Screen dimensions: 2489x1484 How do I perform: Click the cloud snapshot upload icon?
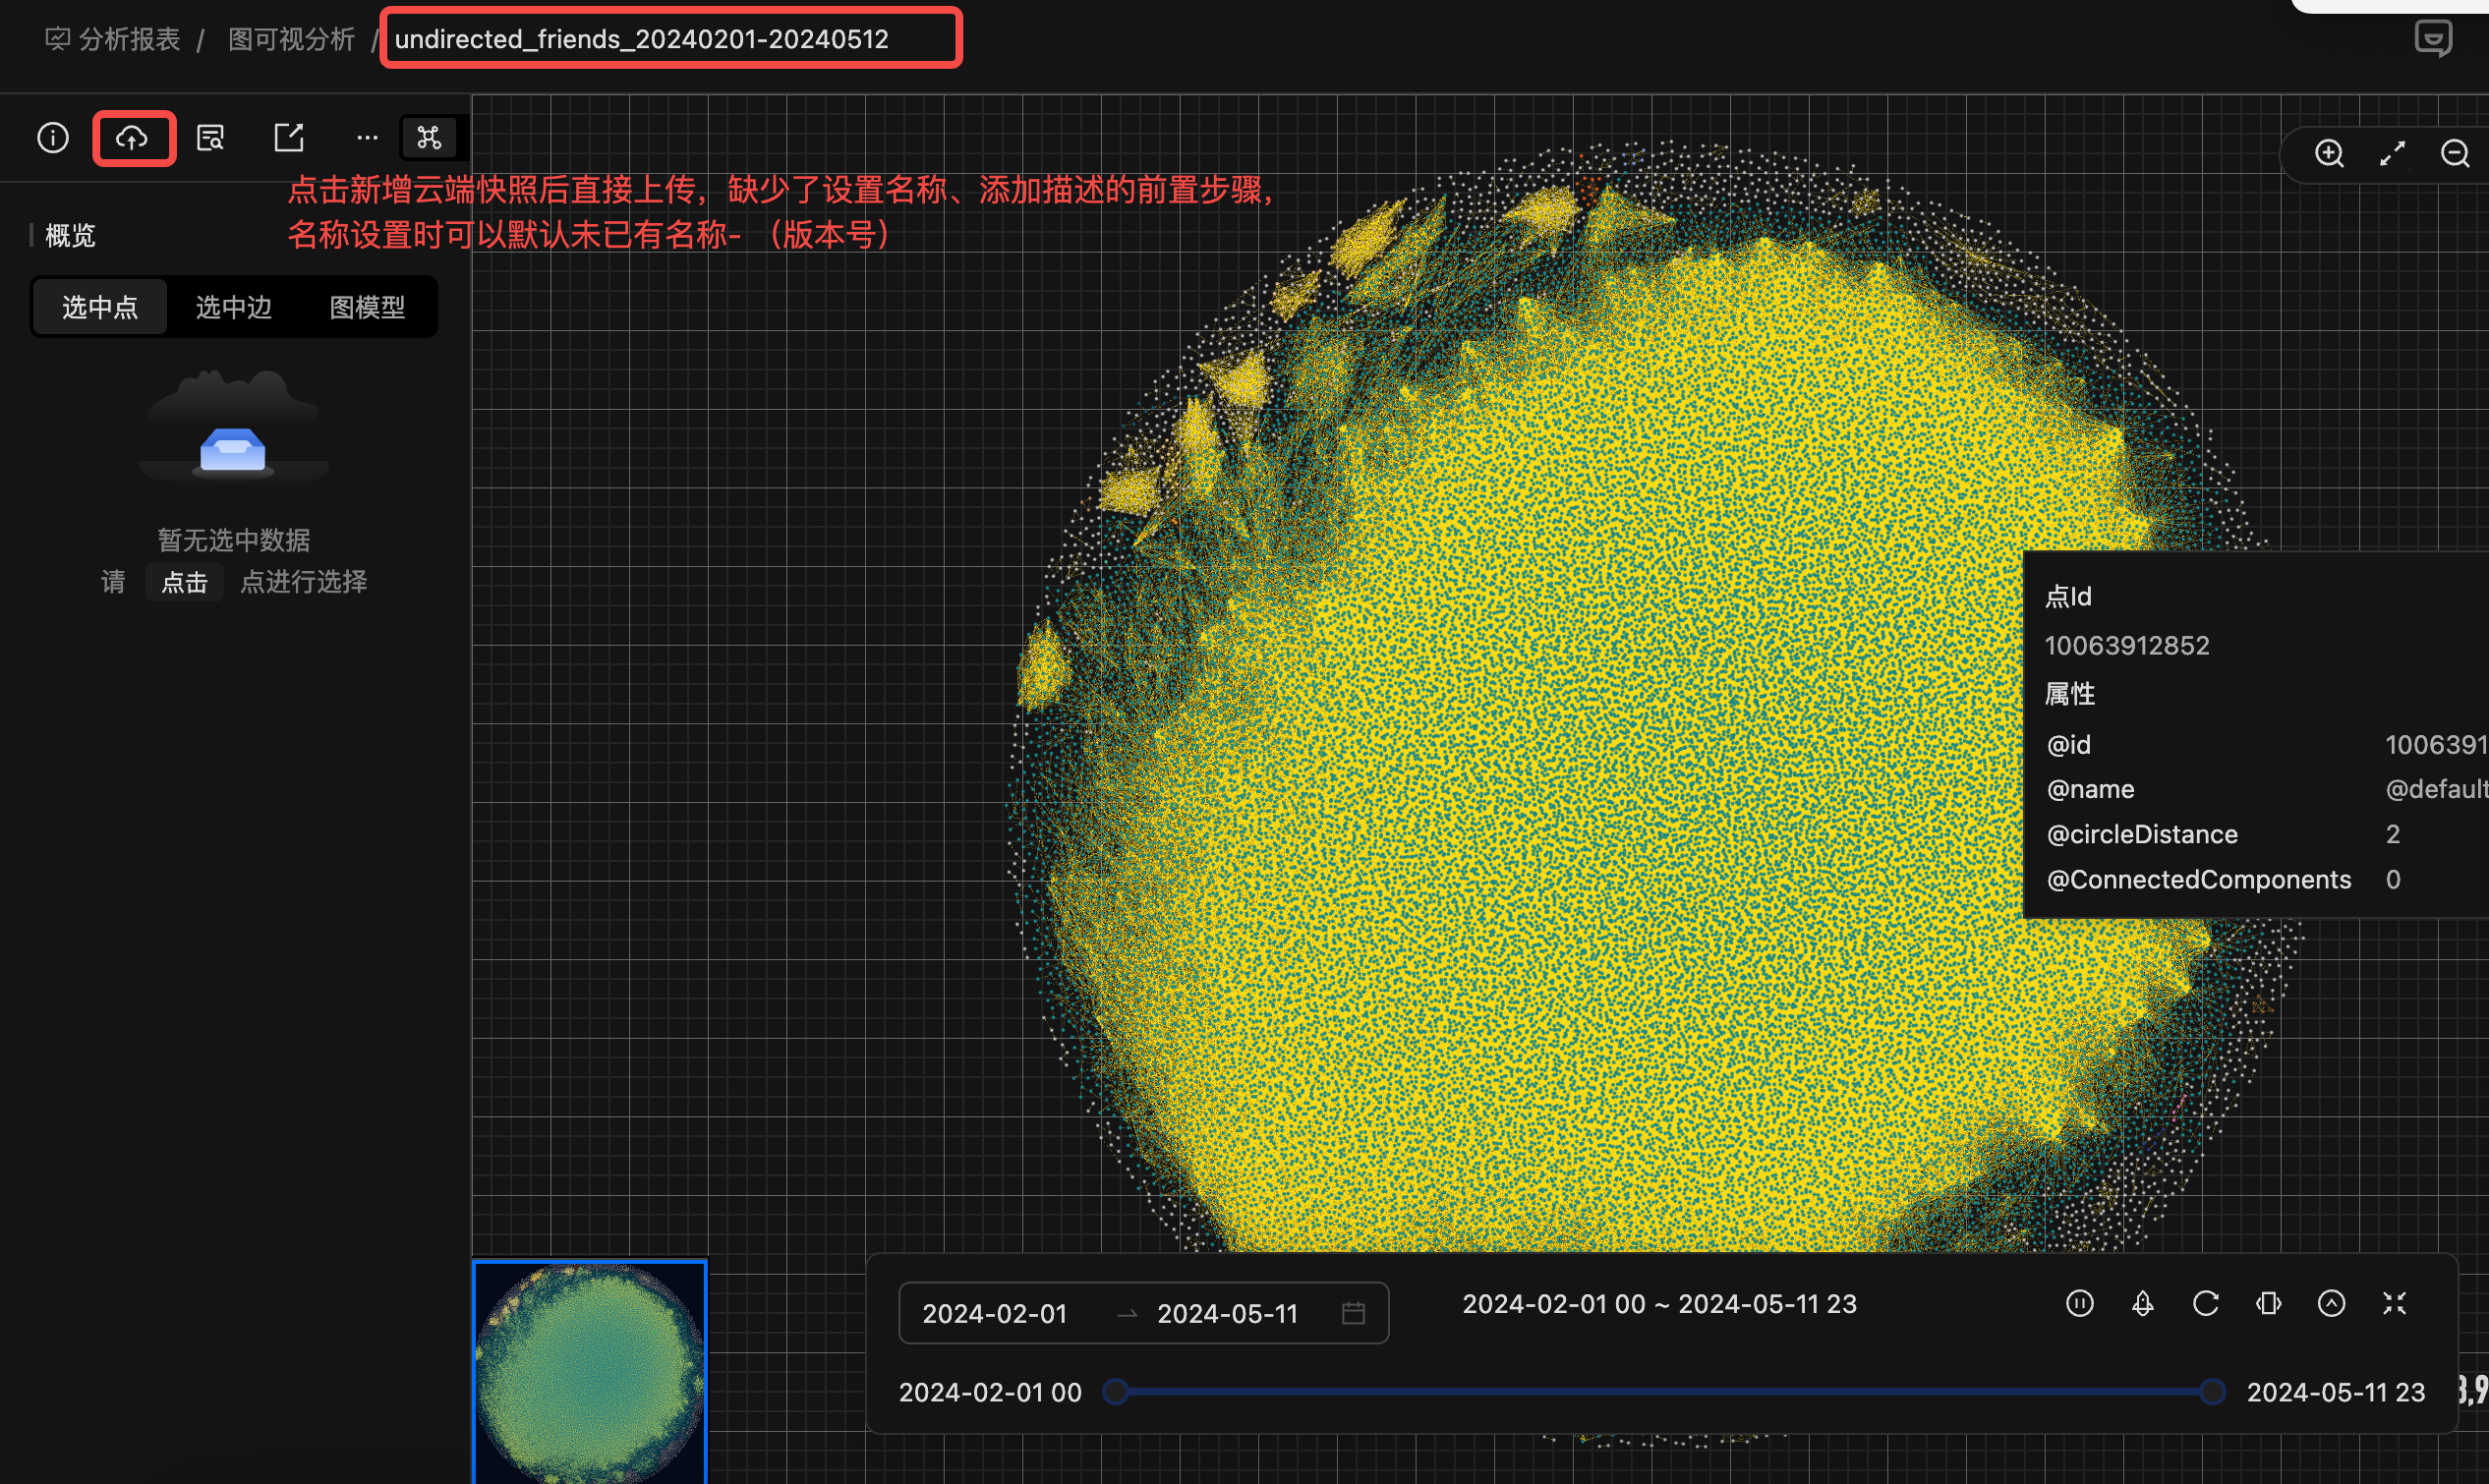click(x=132, y=137)
